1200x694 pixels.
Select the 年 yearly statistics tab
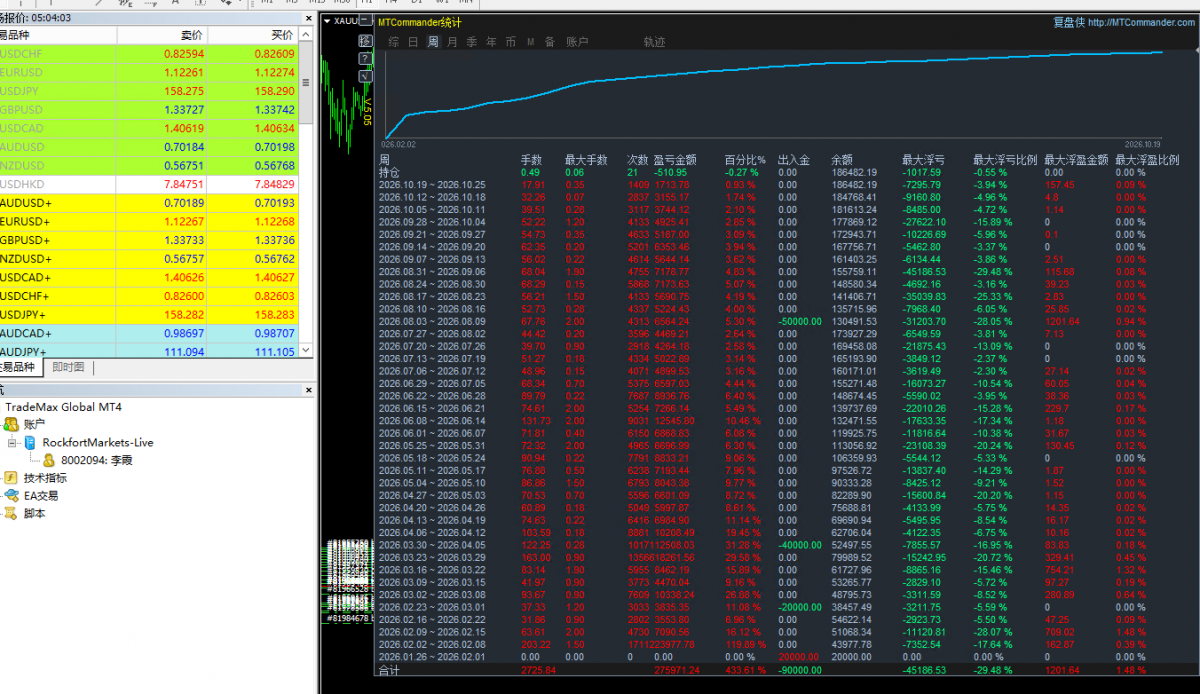(x=491, y=42)
